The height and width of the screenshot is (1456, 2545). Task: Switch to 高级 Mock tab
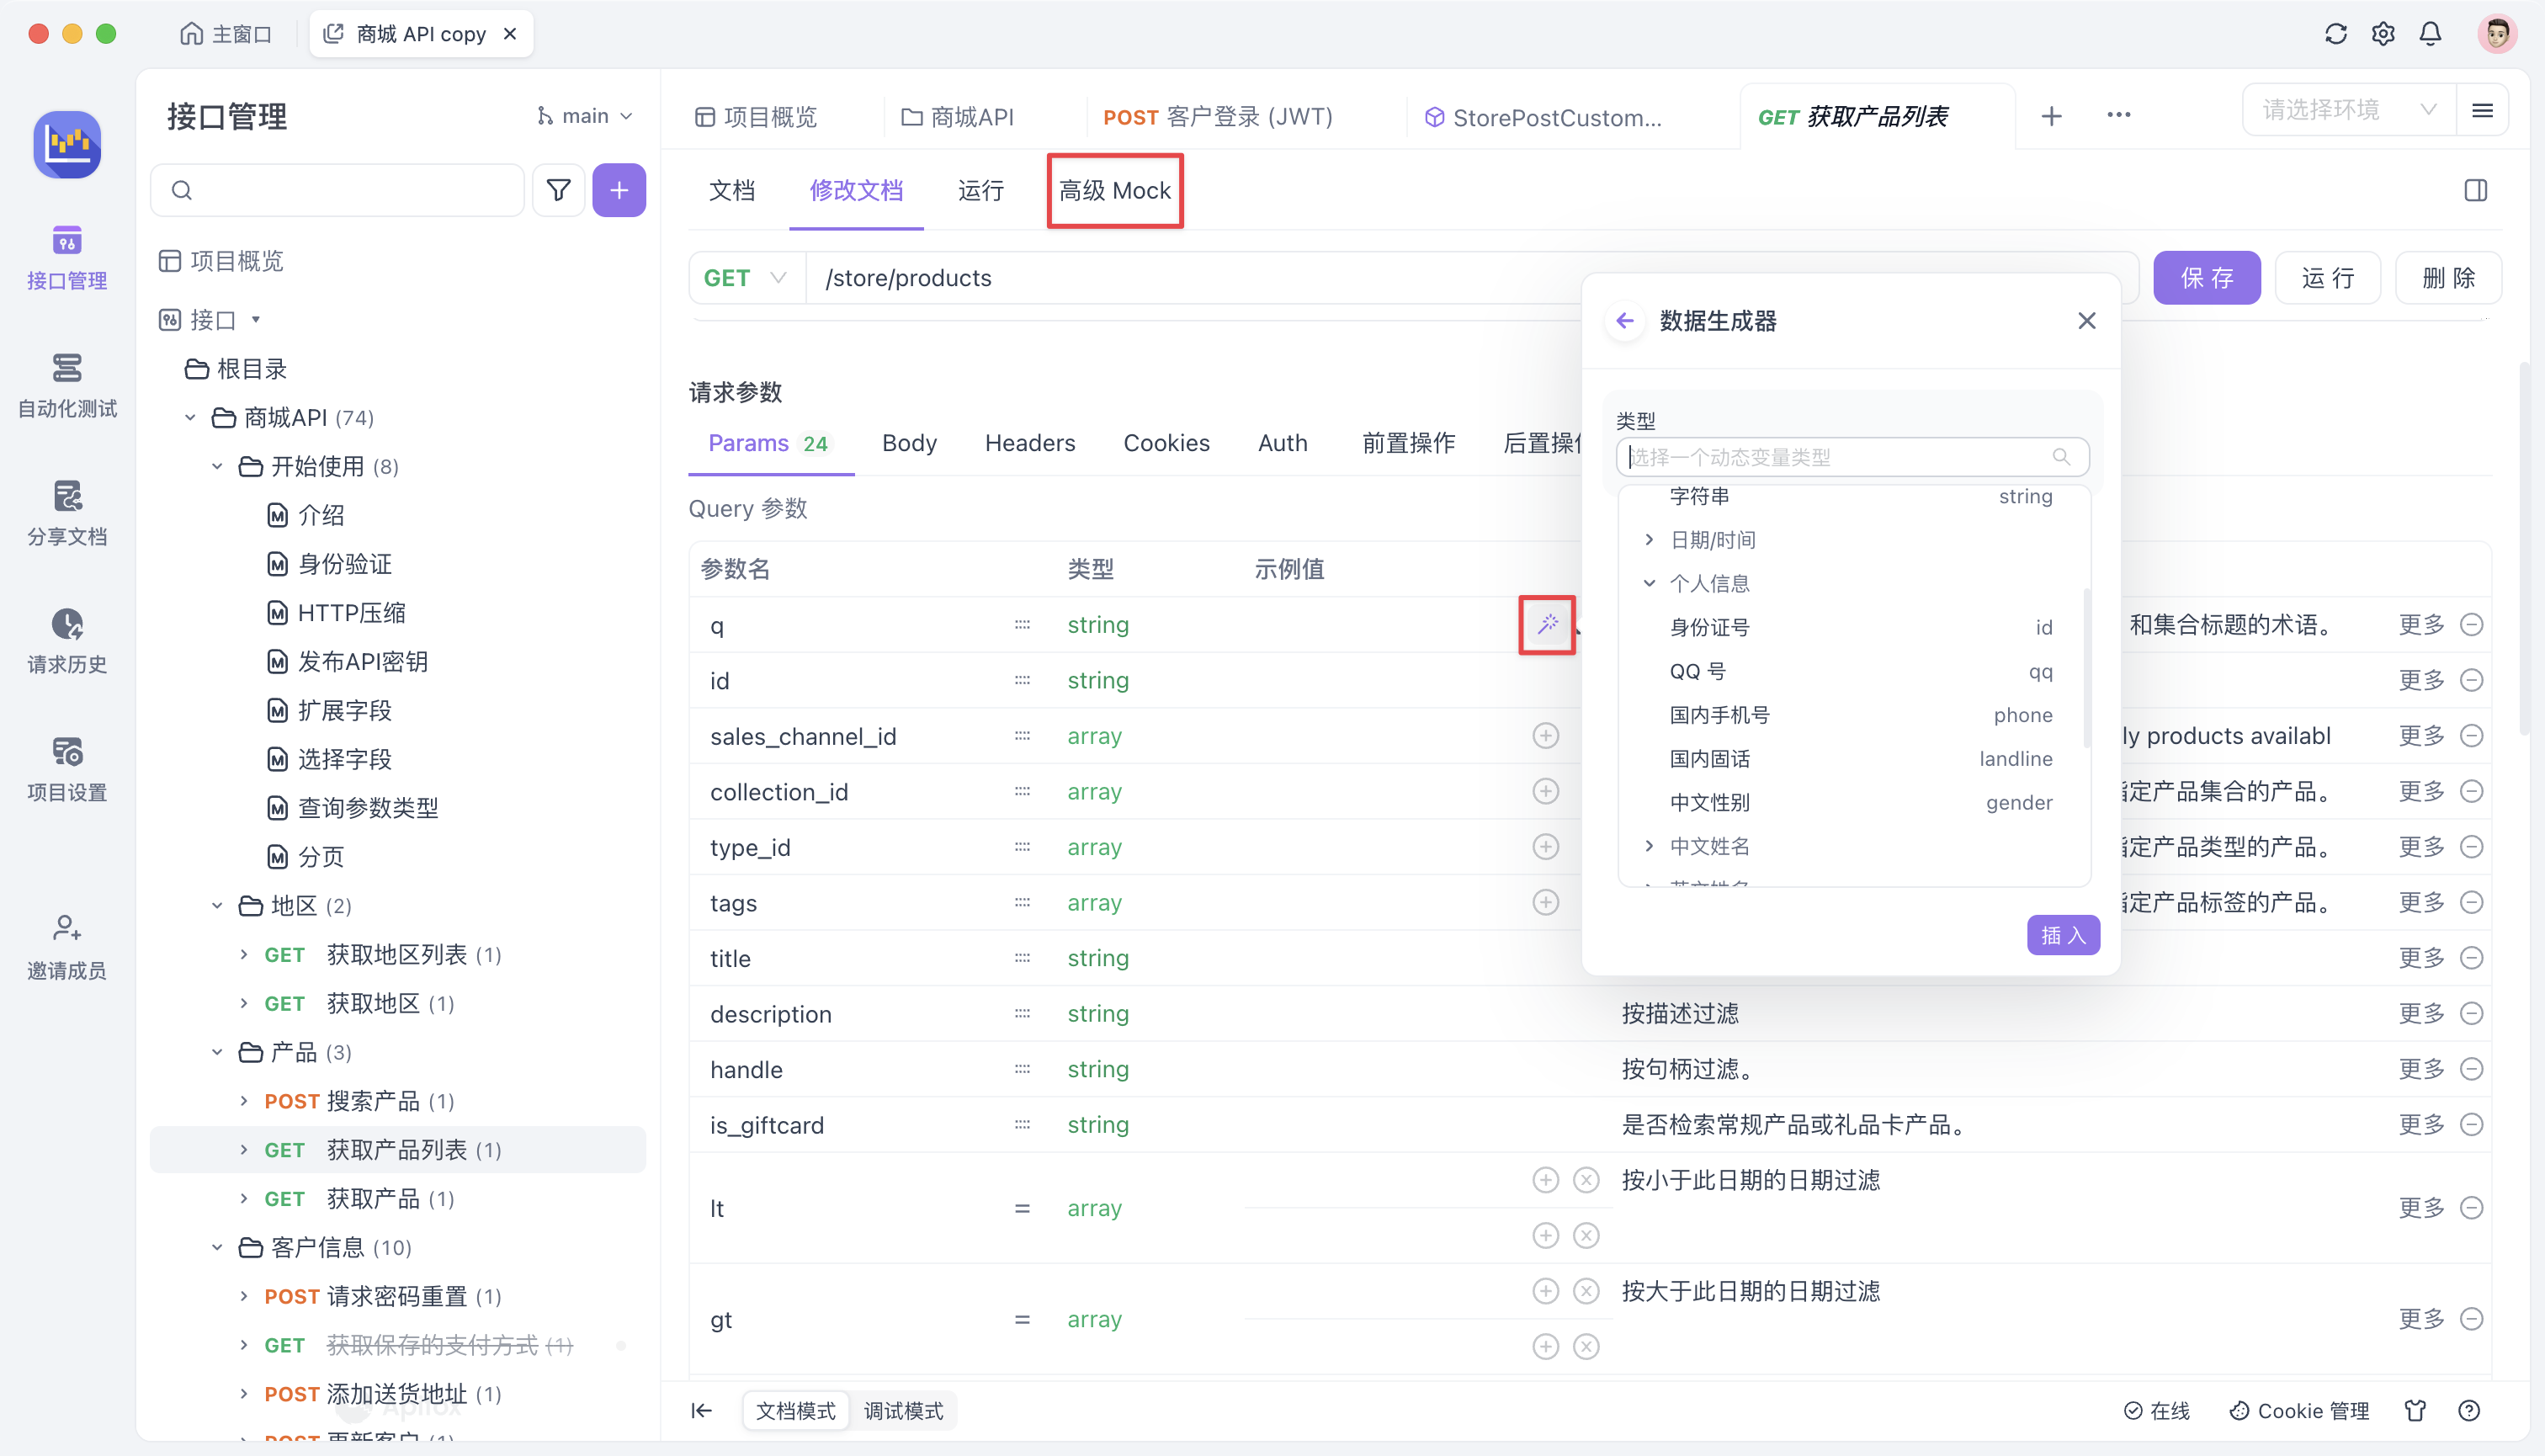pyautogui.click(x=1114, y=190)
